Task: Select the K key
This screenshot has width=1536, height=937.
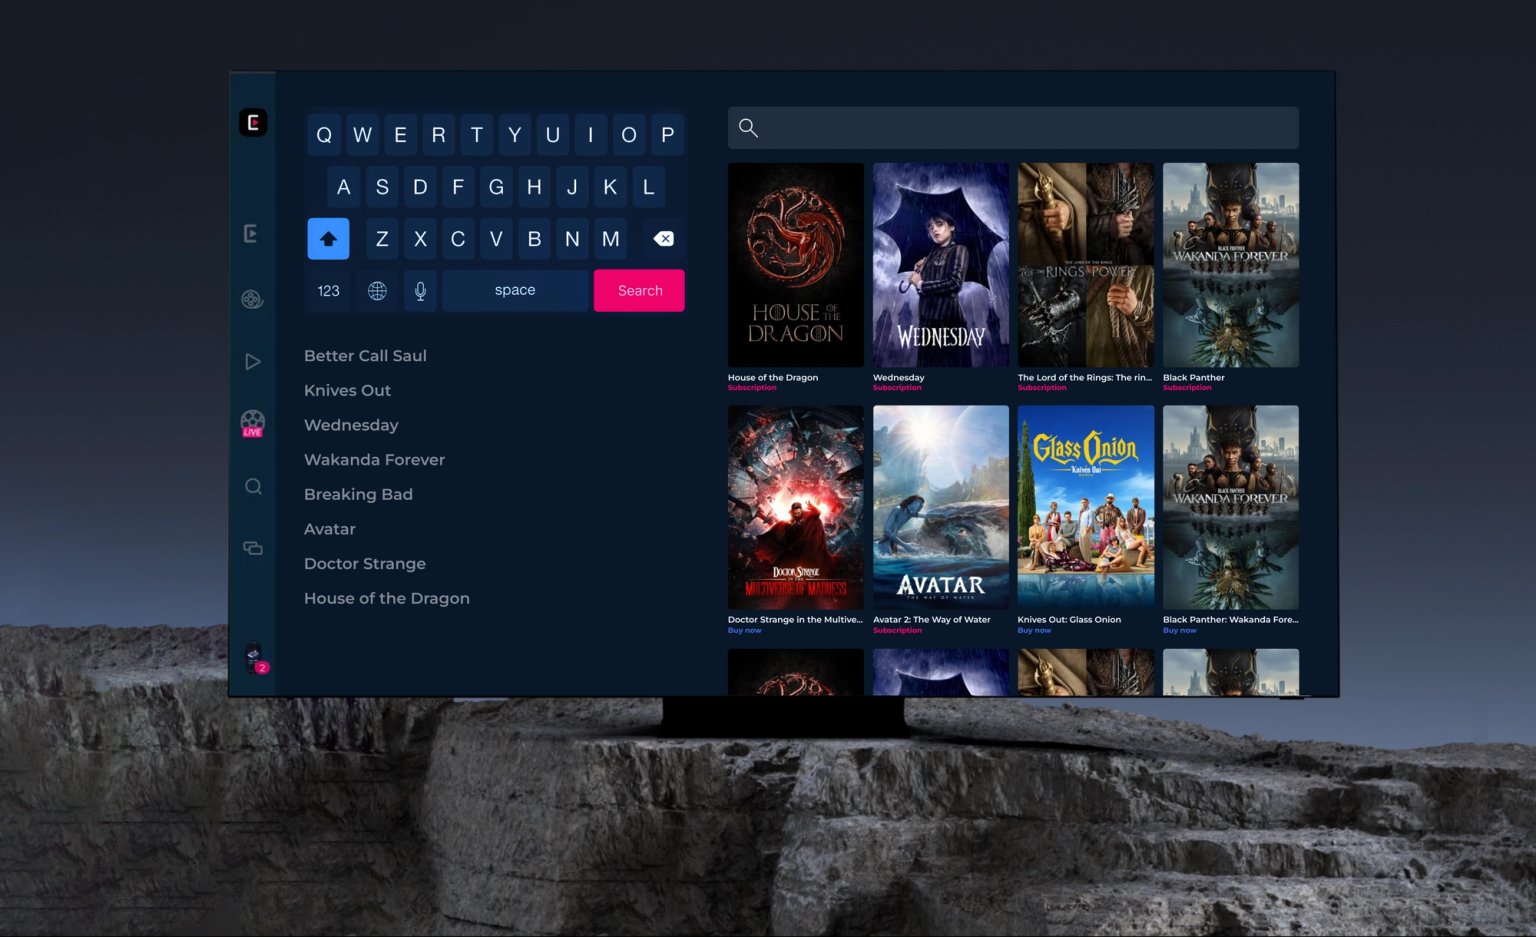Action: [x=610, y=187]
